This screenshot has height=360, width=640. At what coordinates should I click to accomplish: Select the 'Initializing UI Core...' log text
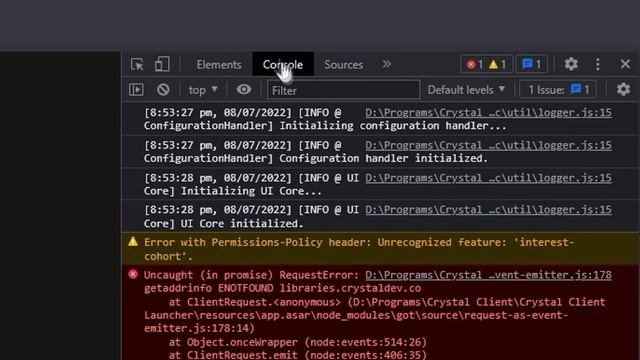[251, 191]
